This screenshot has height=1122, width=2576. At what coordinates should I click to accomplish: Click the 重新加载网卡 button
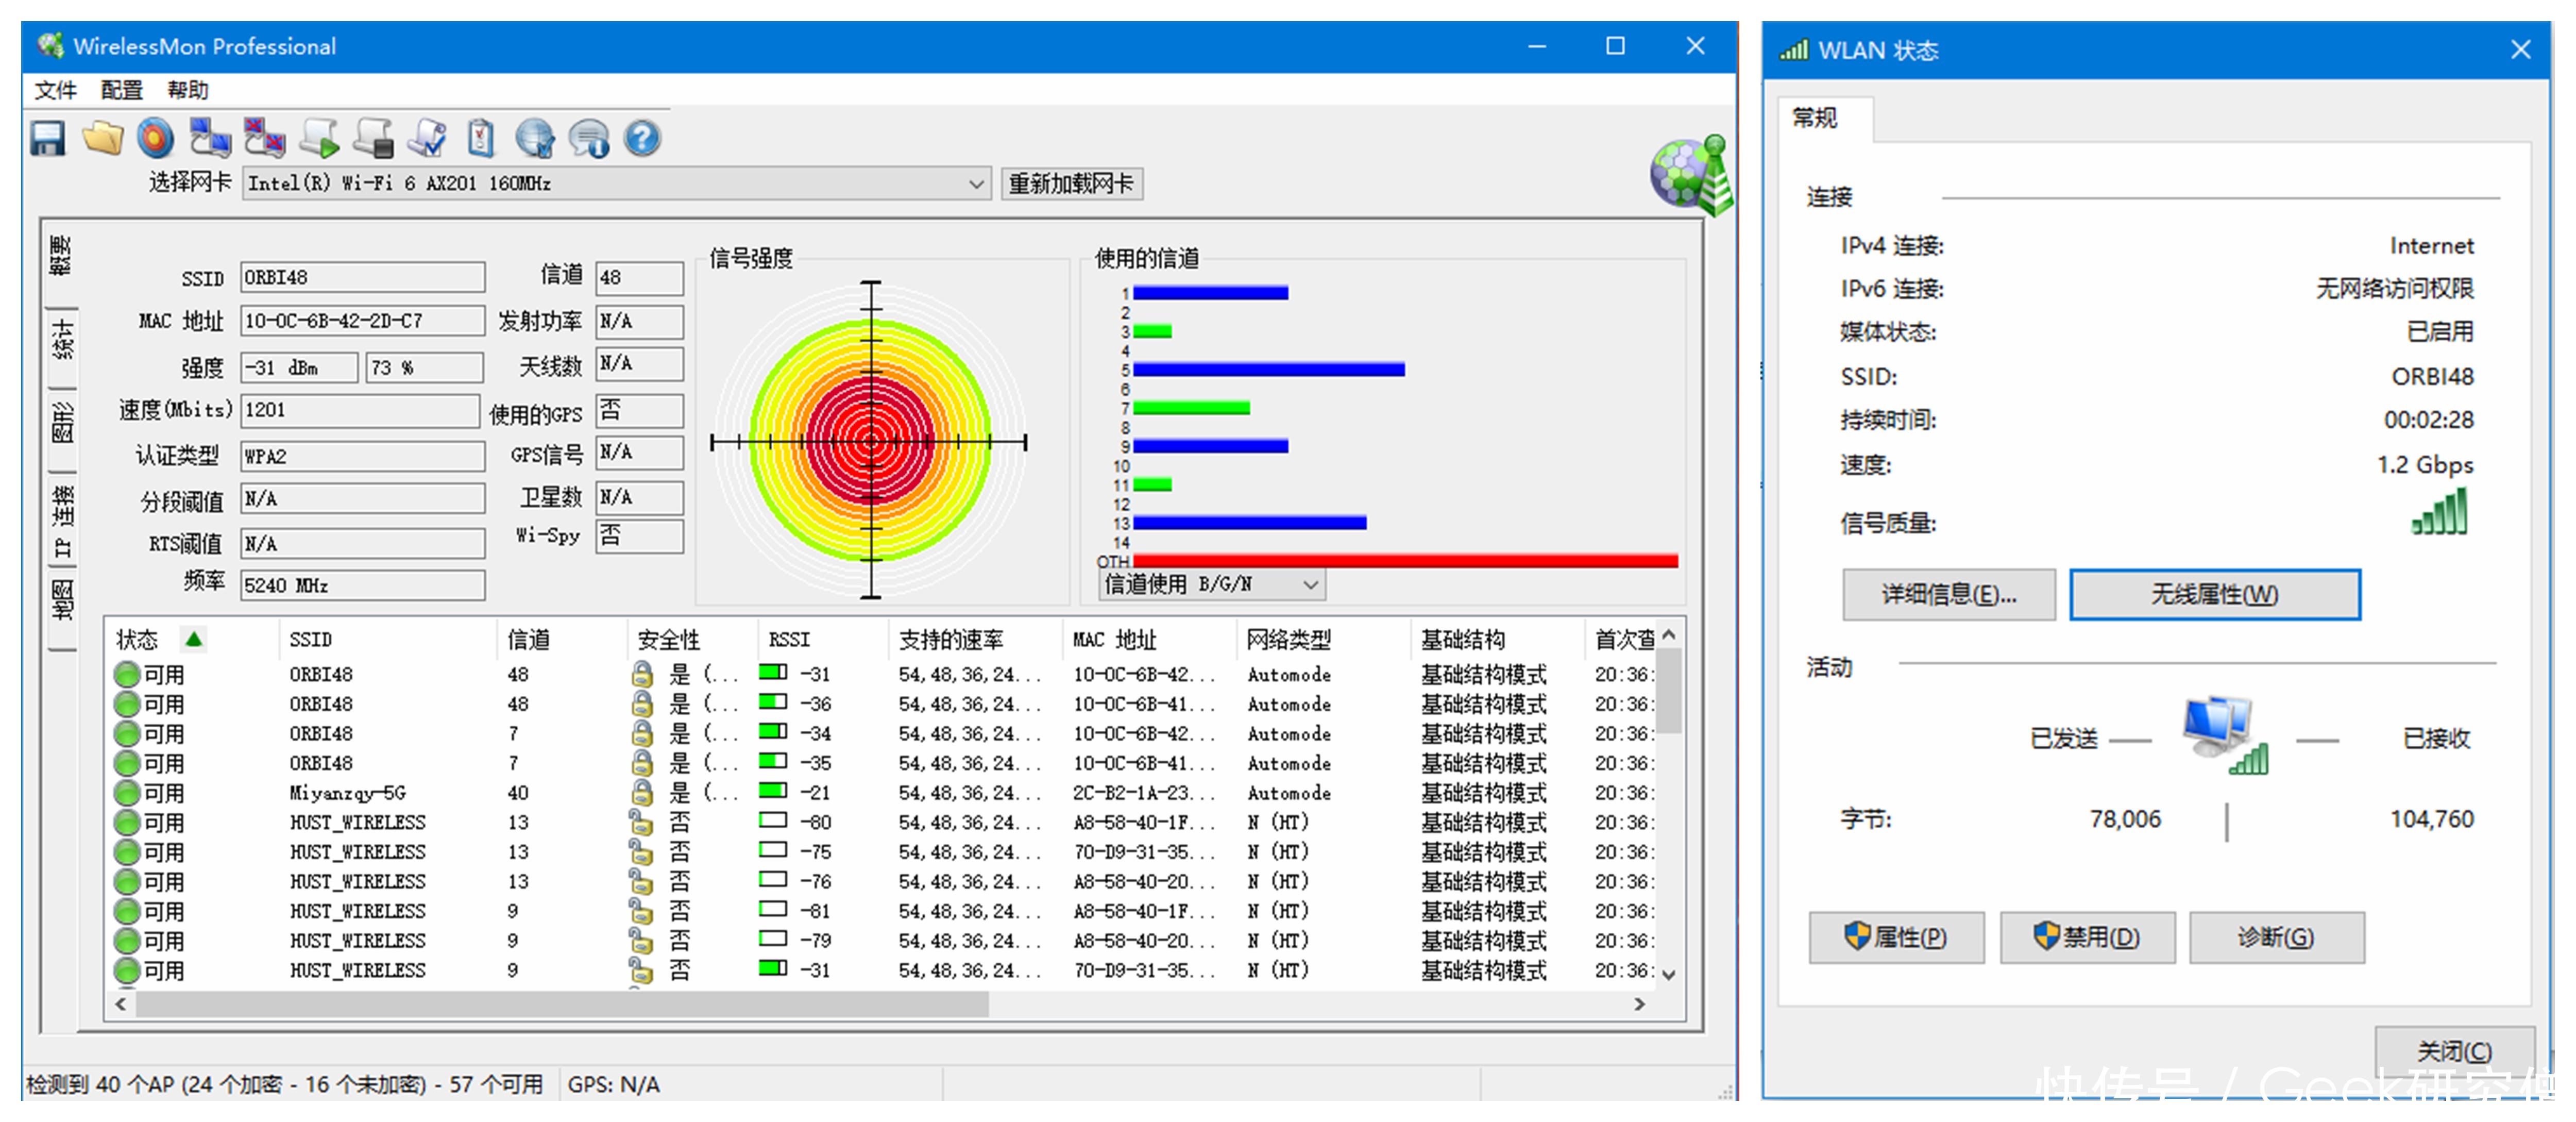[1070, 184]
